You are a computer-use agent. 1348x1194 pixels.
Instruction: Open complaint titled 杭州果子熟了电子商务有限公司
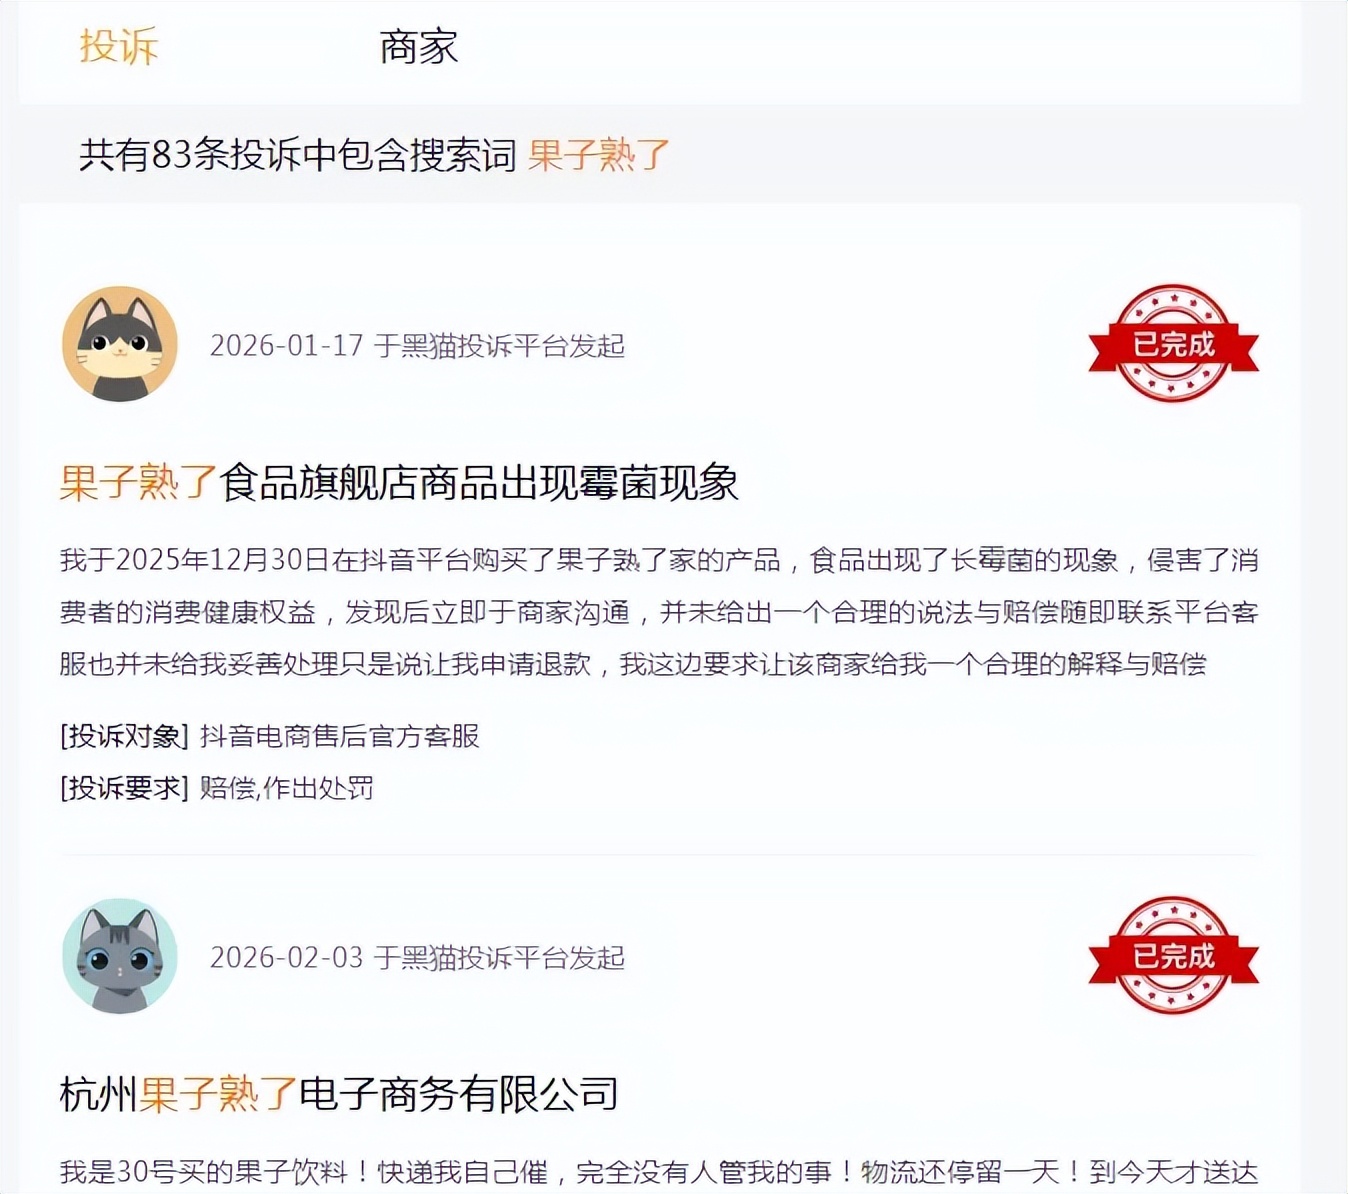[339, 1094]
